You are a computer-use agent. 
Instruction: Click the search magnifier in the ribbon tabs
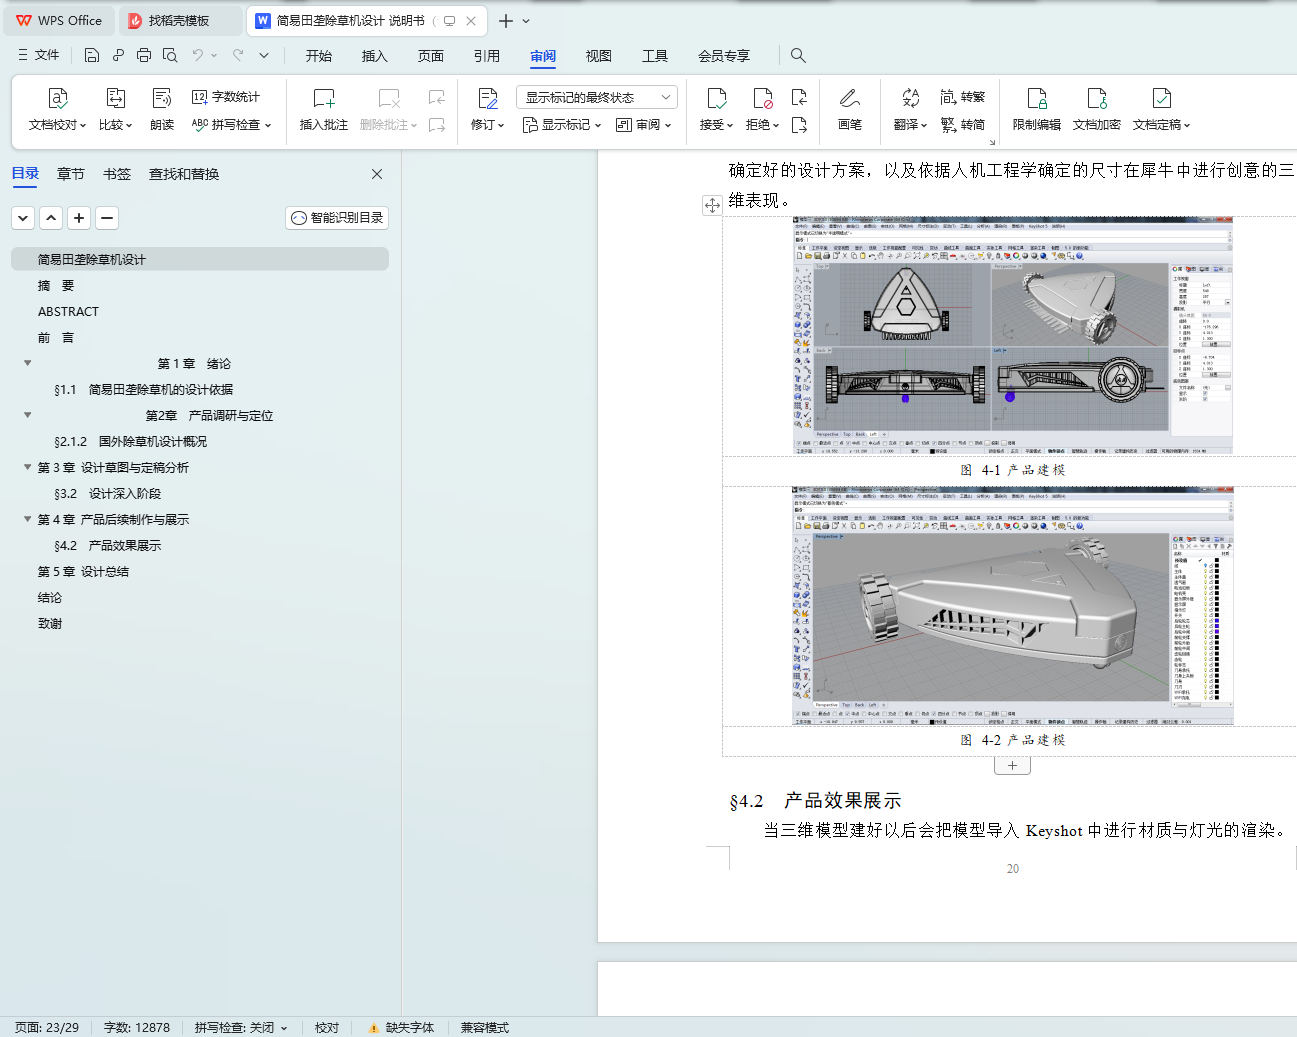tap(798, 55)
